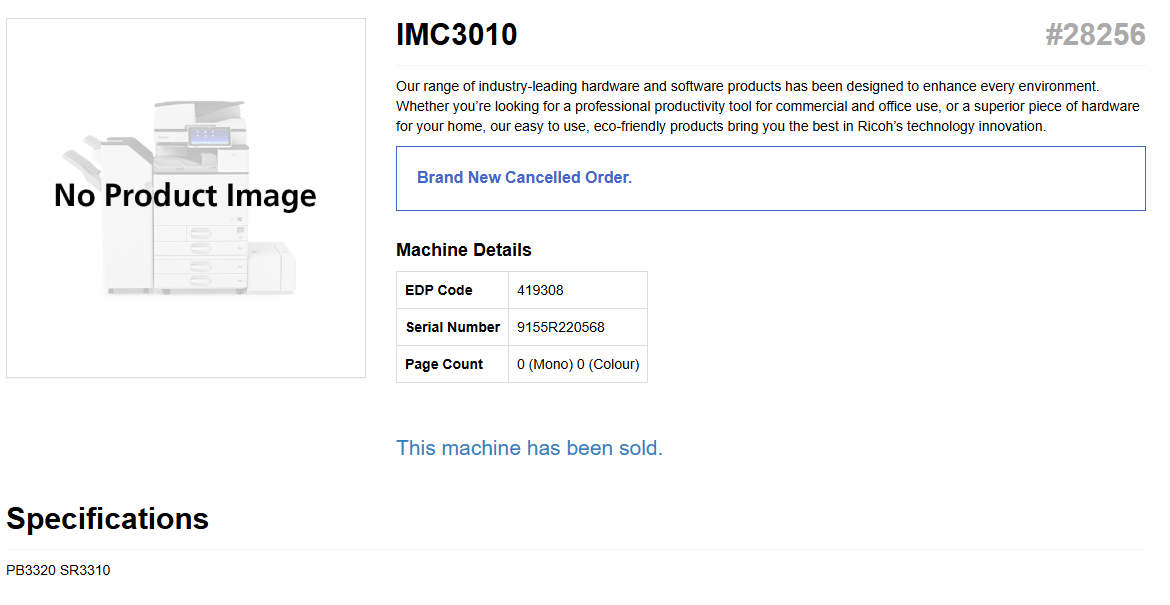
Task: Click the 'Brand New Cancelled Order.' notice
Action: click(x=524, y=178)
